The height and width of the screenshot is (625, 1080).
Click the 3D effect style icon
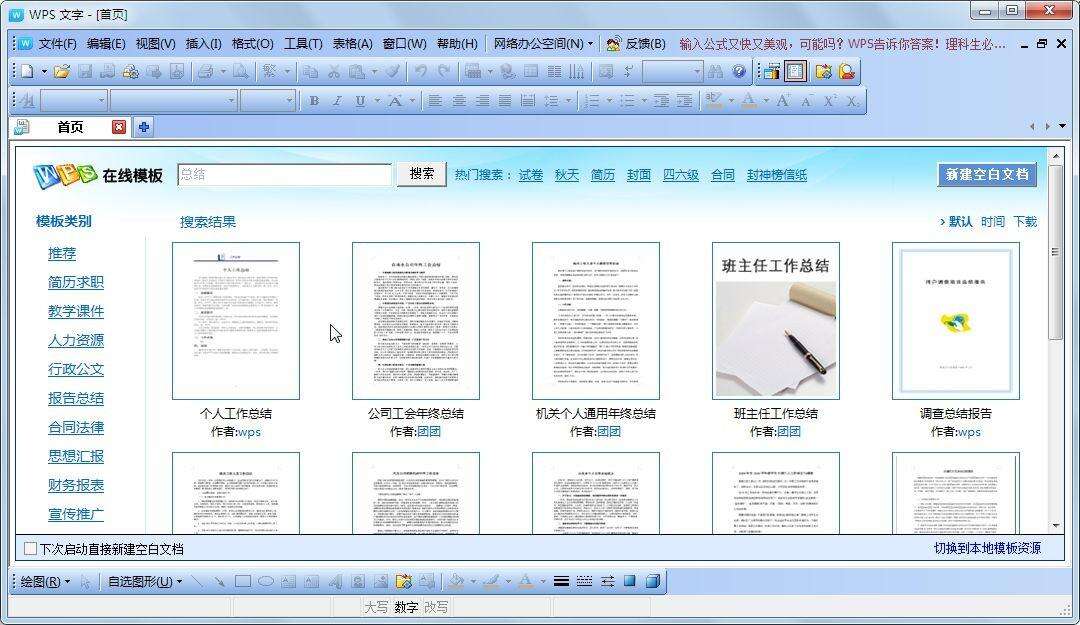click(x=652, y=581)
